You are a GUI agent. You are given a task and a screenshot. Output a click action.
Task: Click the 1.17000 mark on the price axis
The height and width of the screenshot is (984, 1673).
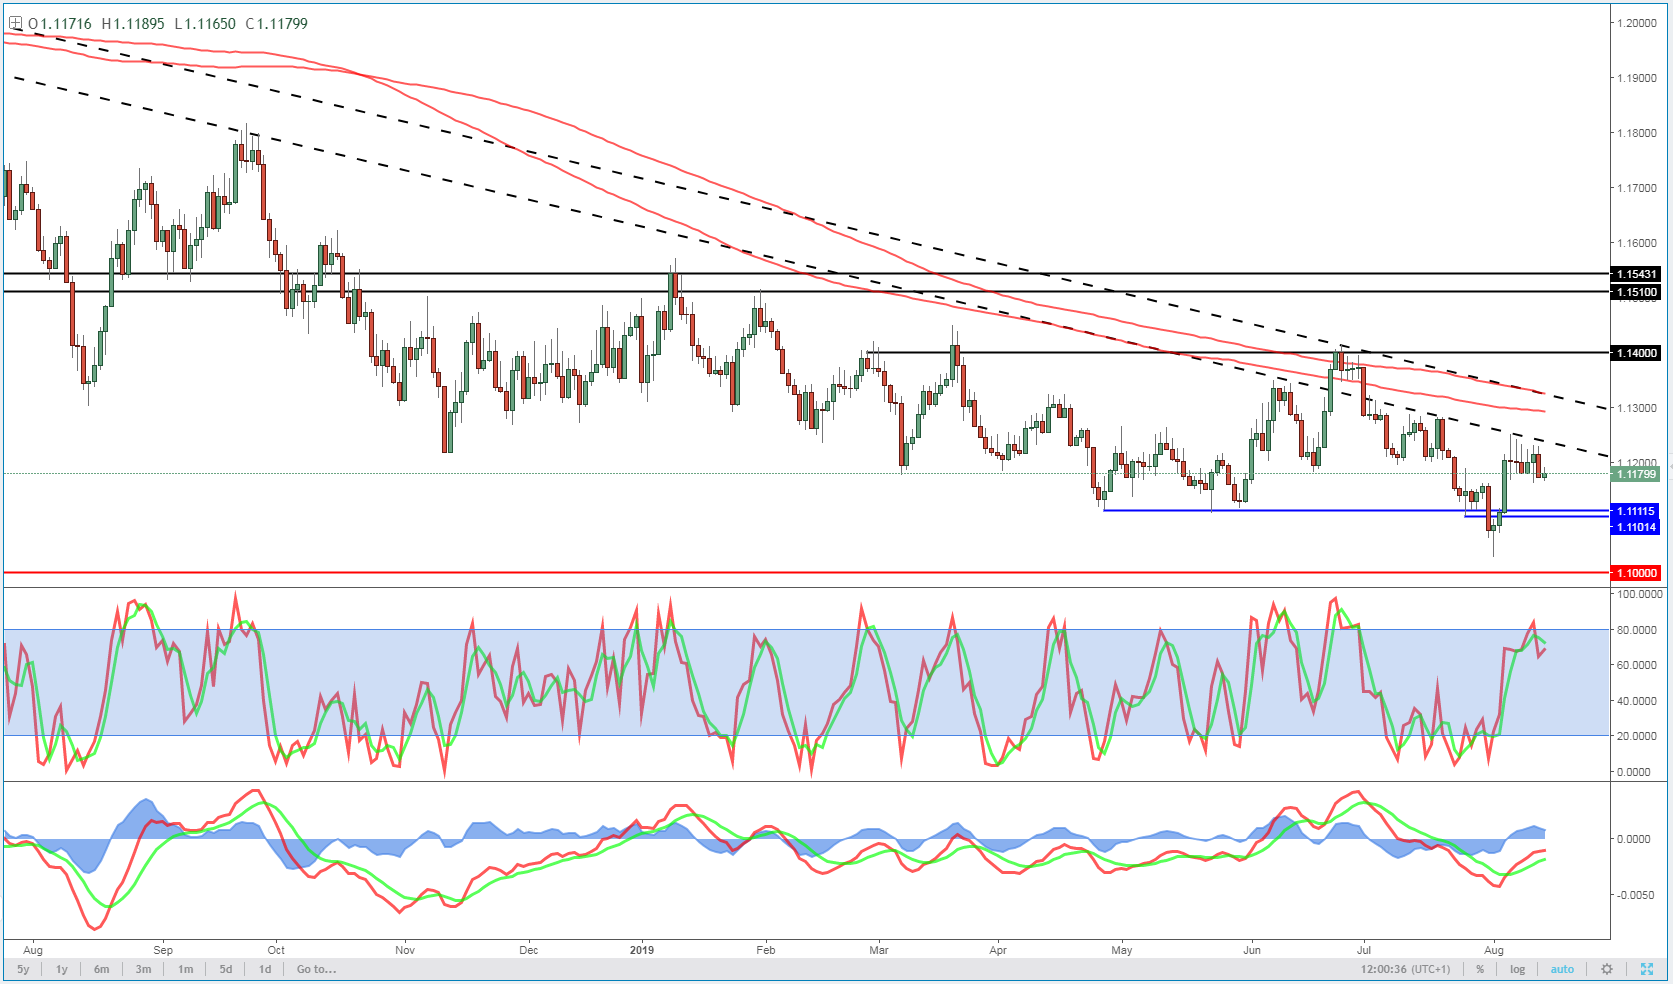point(1637,188)
